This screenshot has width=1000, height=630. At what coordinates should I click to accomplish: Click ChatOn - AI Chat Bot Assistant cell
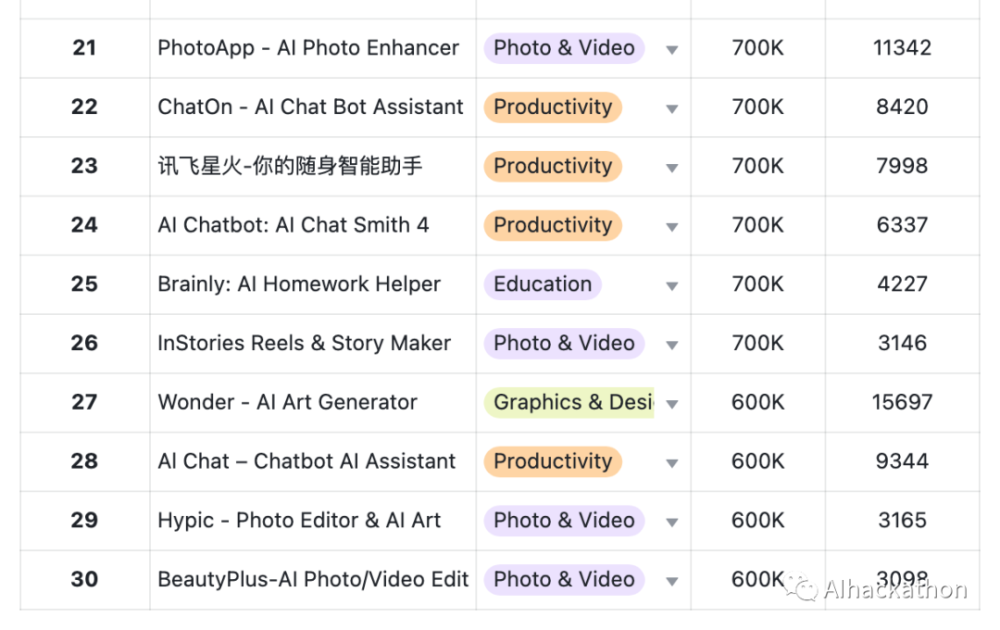point(313,107)
